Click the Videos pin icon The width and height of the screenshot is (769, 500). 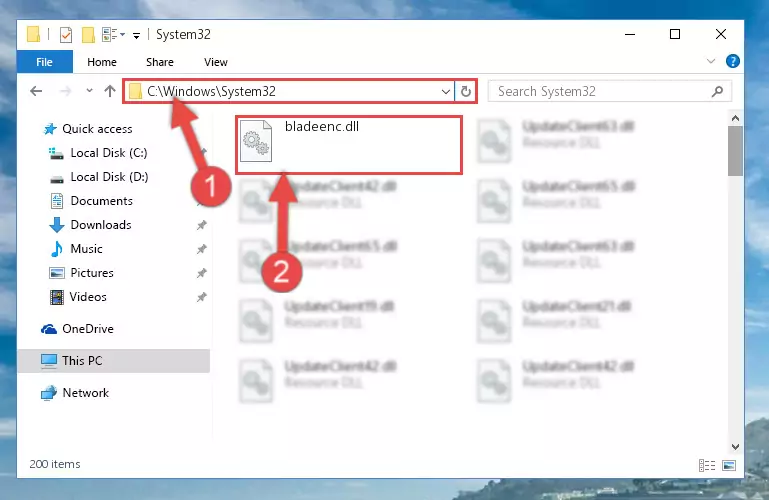click(202, 297)
